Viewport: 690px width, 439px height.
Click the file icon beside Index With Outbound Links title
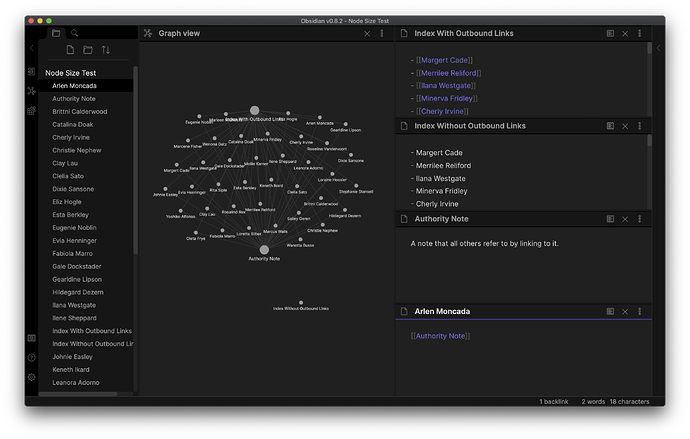coord(404,33)
